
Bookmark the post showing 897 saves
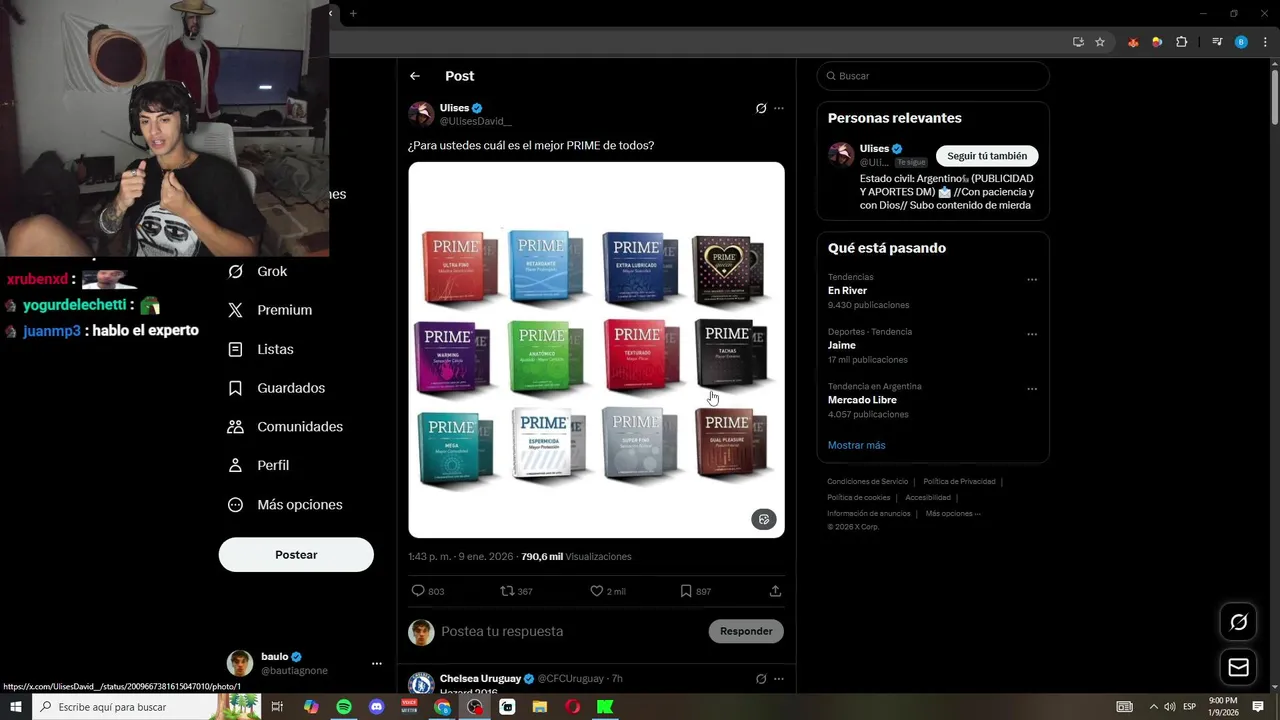(x=695, y=591)
